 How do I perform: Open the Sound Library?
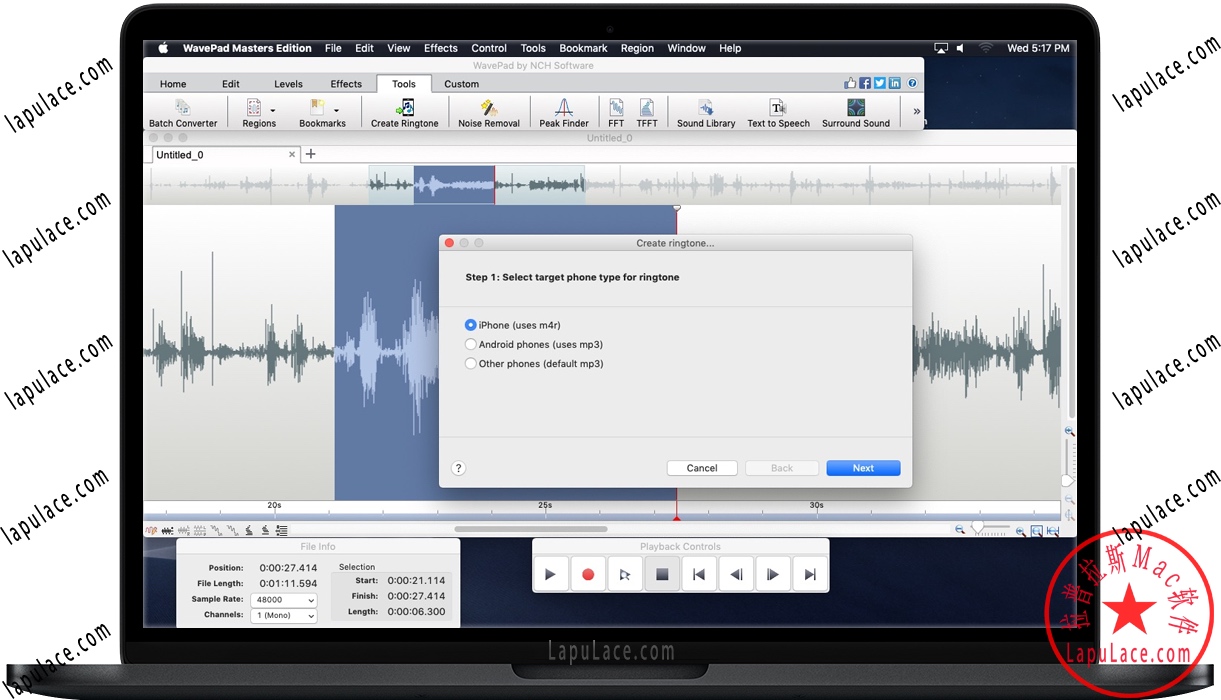click(705, 112)
